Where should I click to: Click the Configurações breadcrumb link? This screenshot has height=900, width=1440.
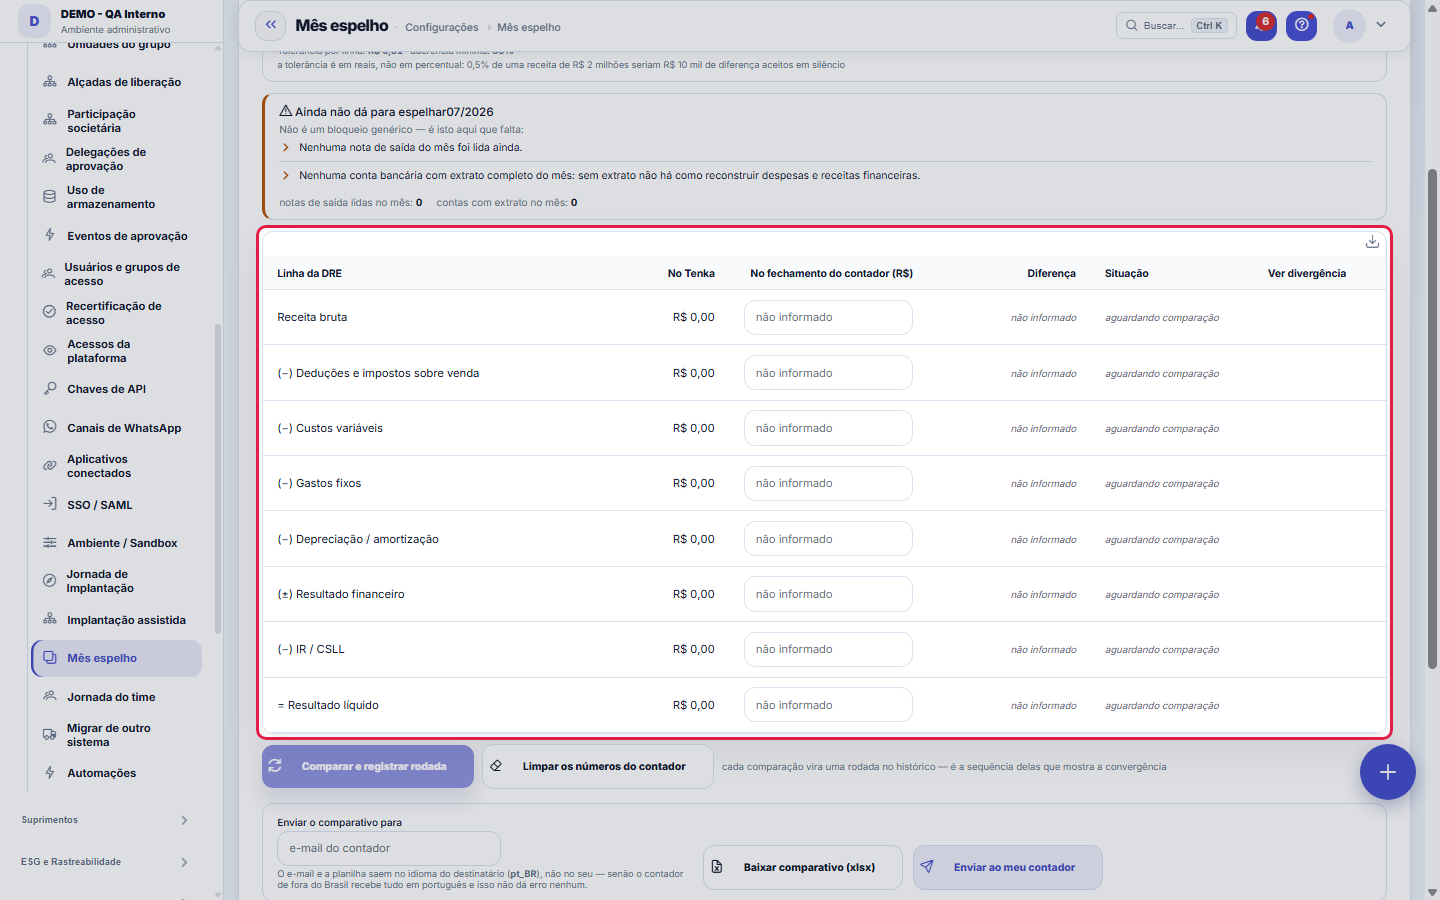[x=442, y=28]
